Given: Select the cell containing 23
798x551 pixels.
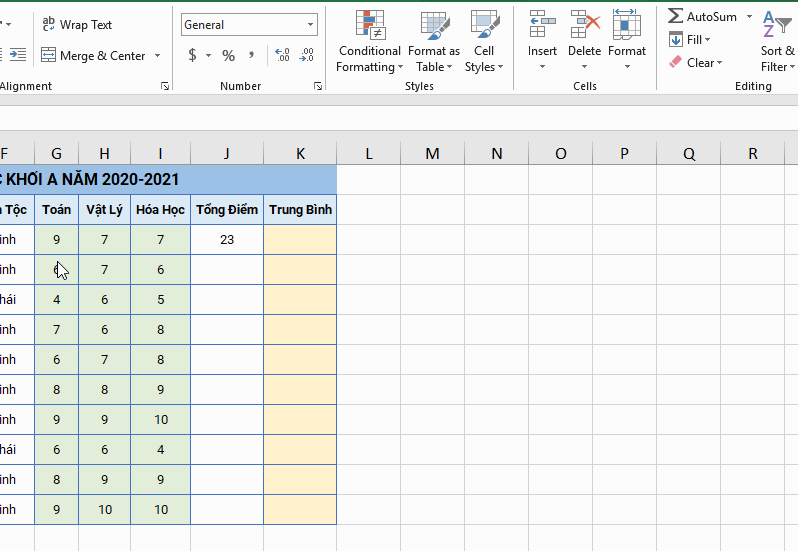Looking at the screenshot, I should click(227, 240).
